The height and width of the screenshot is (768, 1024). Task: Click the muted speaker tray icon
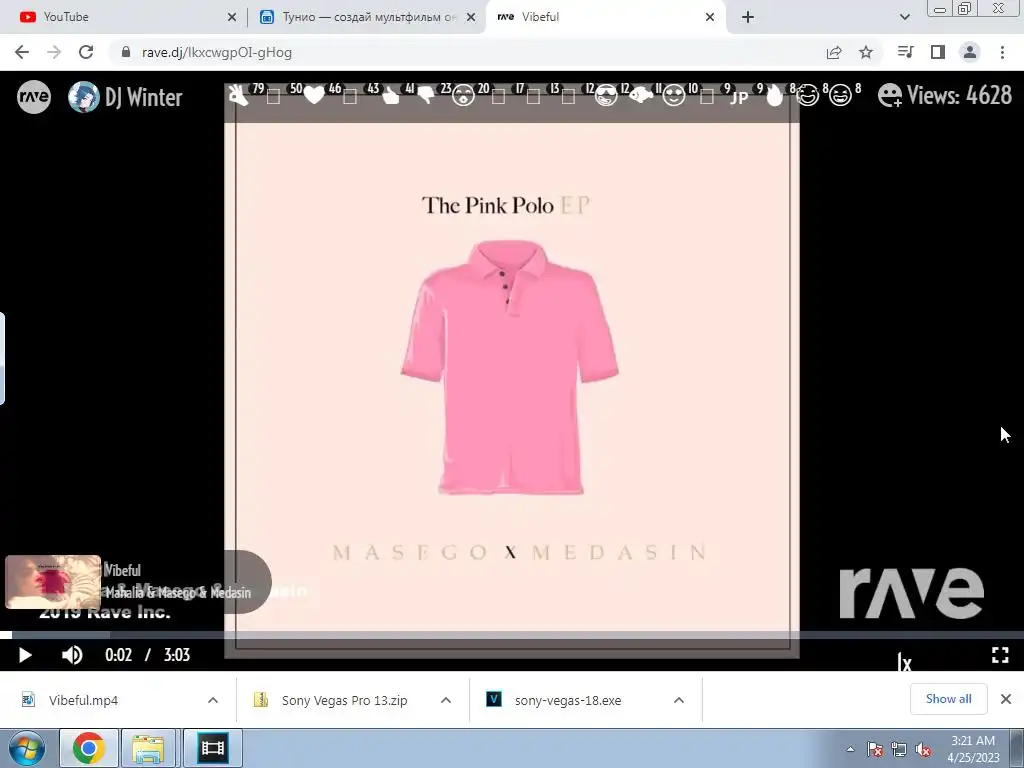[x=923, y=750]
